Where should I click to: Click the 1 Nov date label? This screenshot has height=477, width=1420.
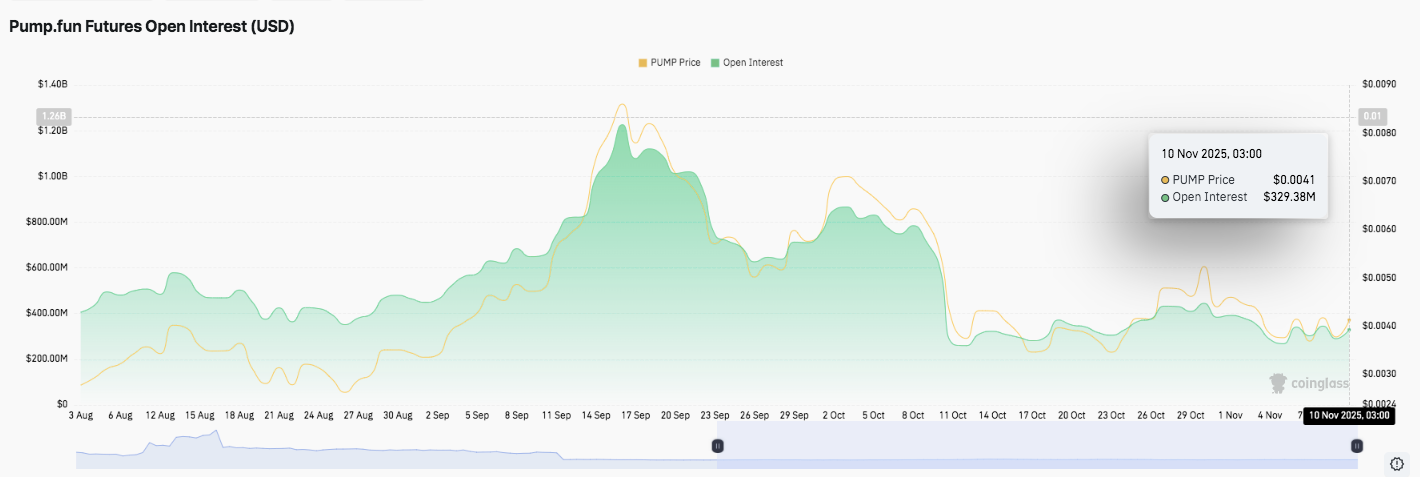tap(1231, 415)
